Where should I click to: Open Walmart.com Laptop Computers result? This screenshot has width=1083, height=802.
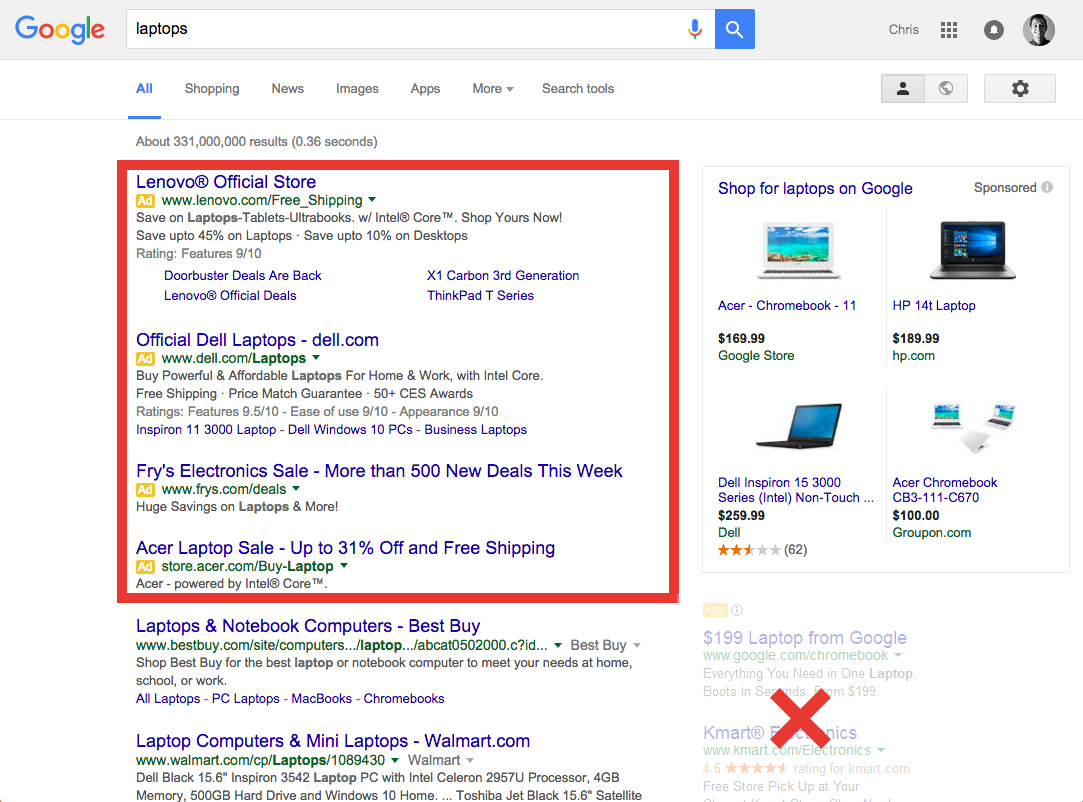pyautogui.click(x=333, y=741)
